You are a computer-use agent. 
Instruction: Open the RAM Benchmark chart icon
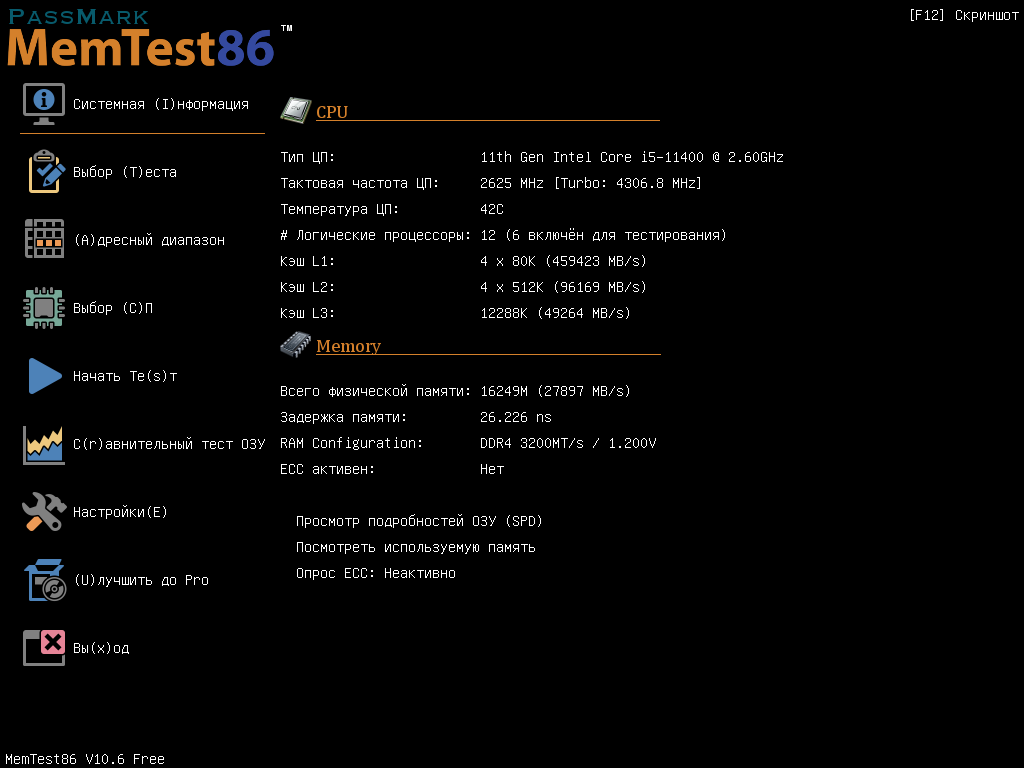coord(44,445)
